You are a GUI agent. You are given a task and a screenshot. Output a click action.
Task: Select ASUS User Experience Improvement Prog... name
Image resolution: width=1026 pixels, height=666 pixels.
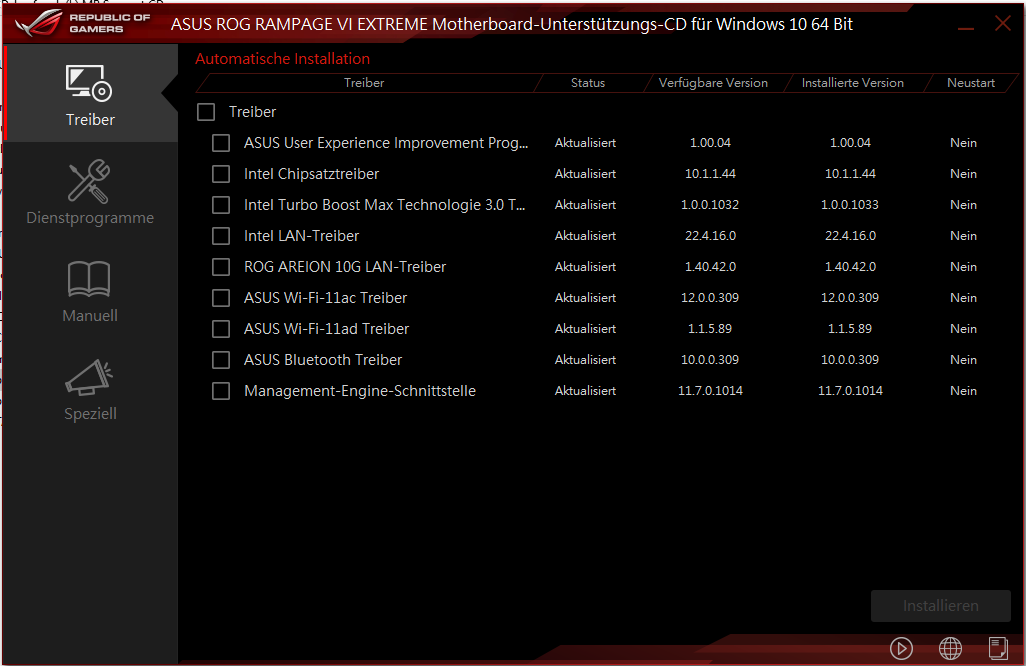coord(386,143)
